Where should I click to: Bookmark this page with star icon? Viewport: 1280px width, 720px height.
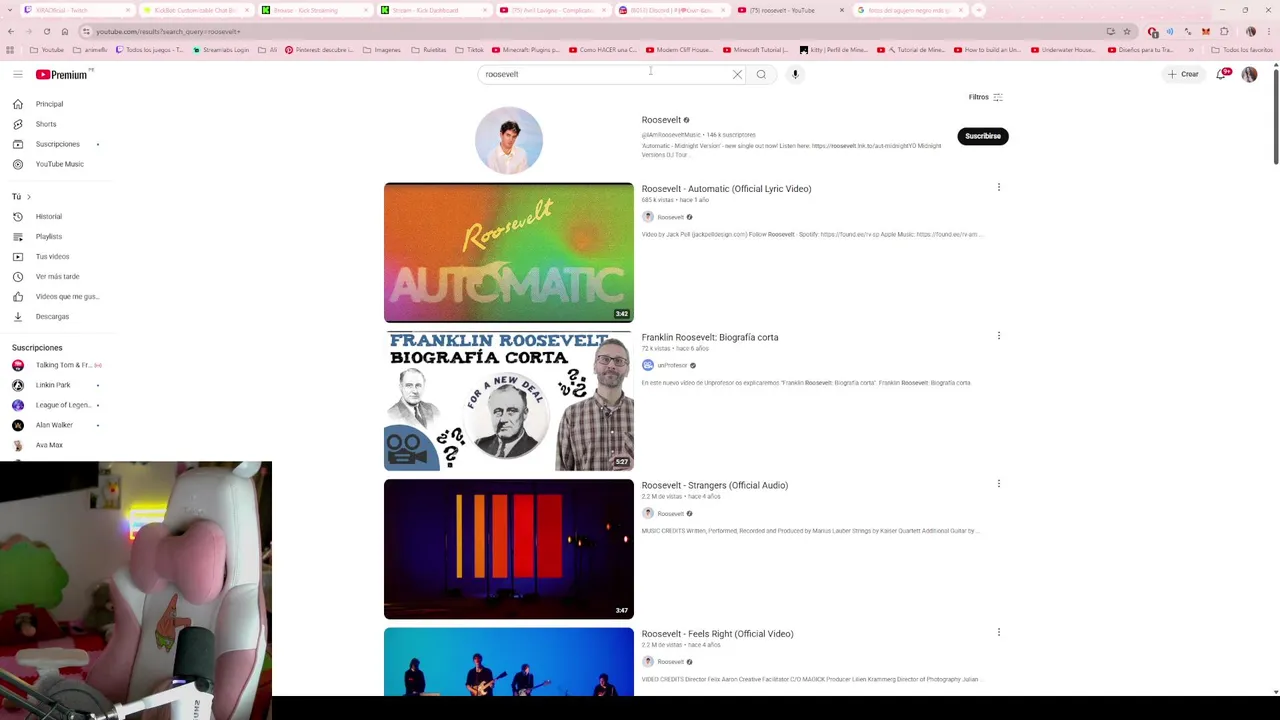[x=1127, y=32]
